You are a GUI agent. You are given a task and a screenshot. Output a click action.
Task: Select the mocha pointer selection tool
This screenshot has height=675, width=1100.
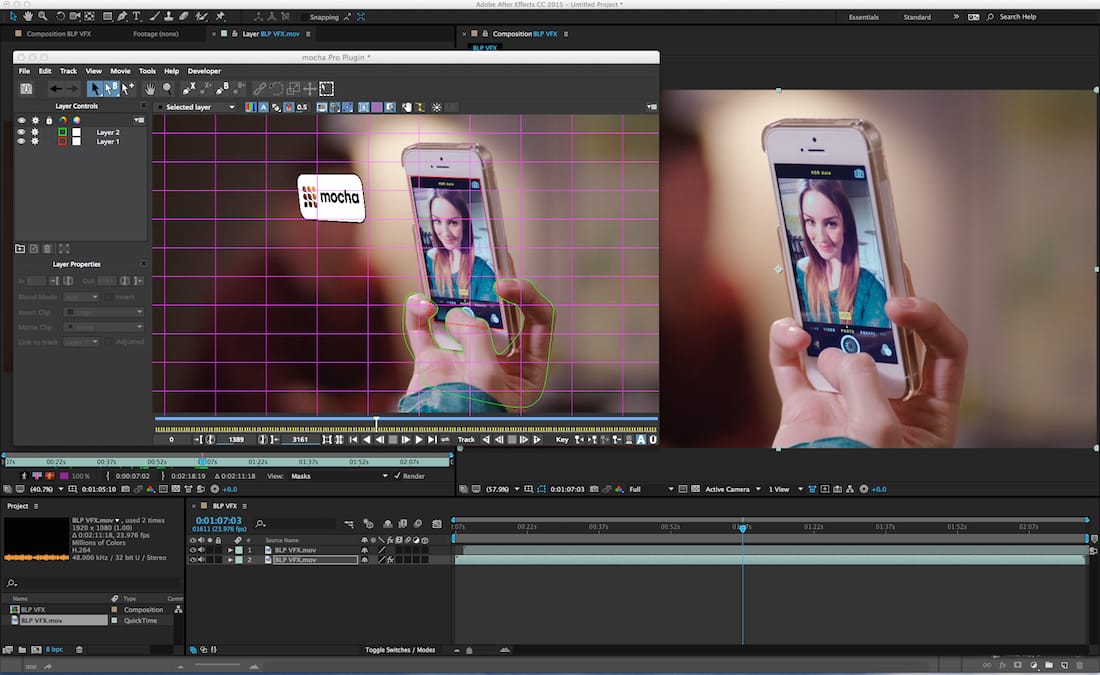[95, 88]
